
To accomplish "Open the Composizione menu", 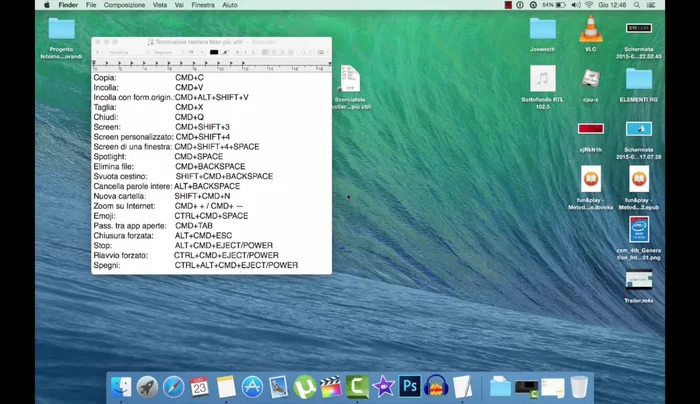I will tap(124, 5).
